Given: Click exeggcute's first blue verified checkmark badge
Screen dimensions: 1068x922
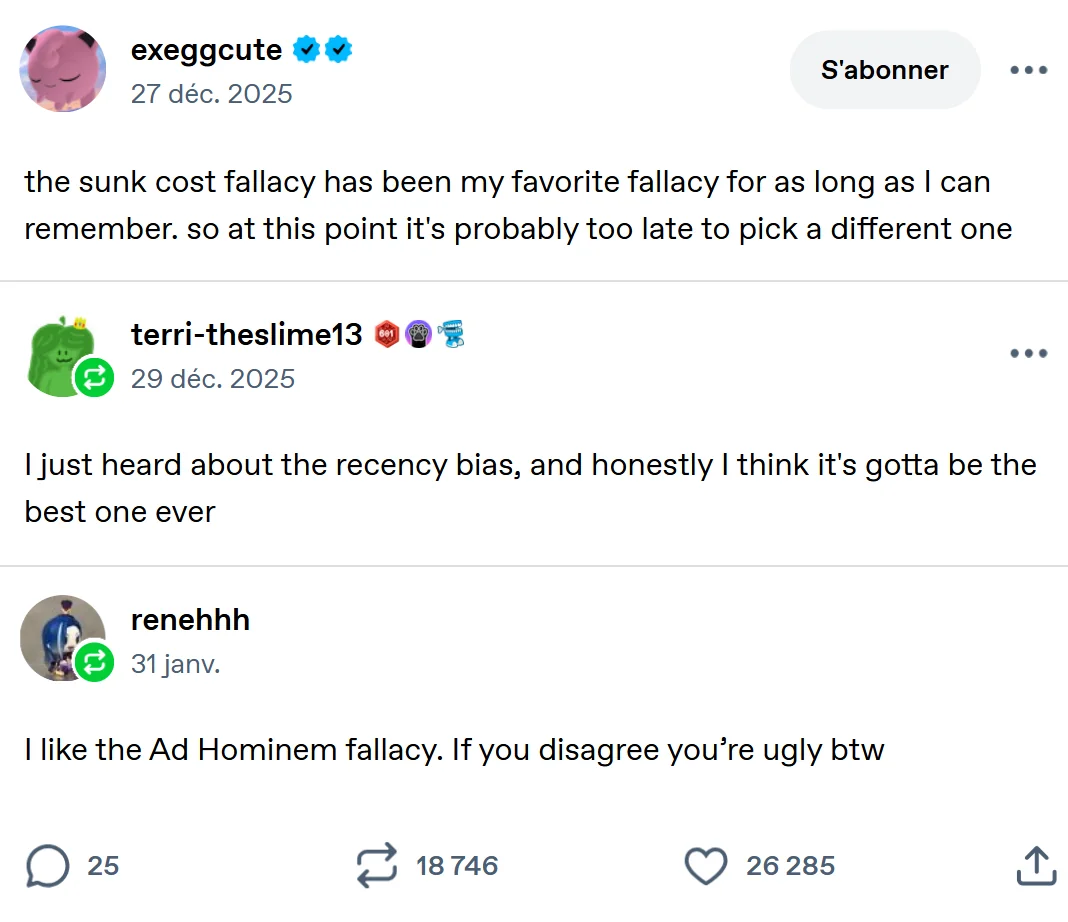Looking at the screenshot, I should click(305, 48).
